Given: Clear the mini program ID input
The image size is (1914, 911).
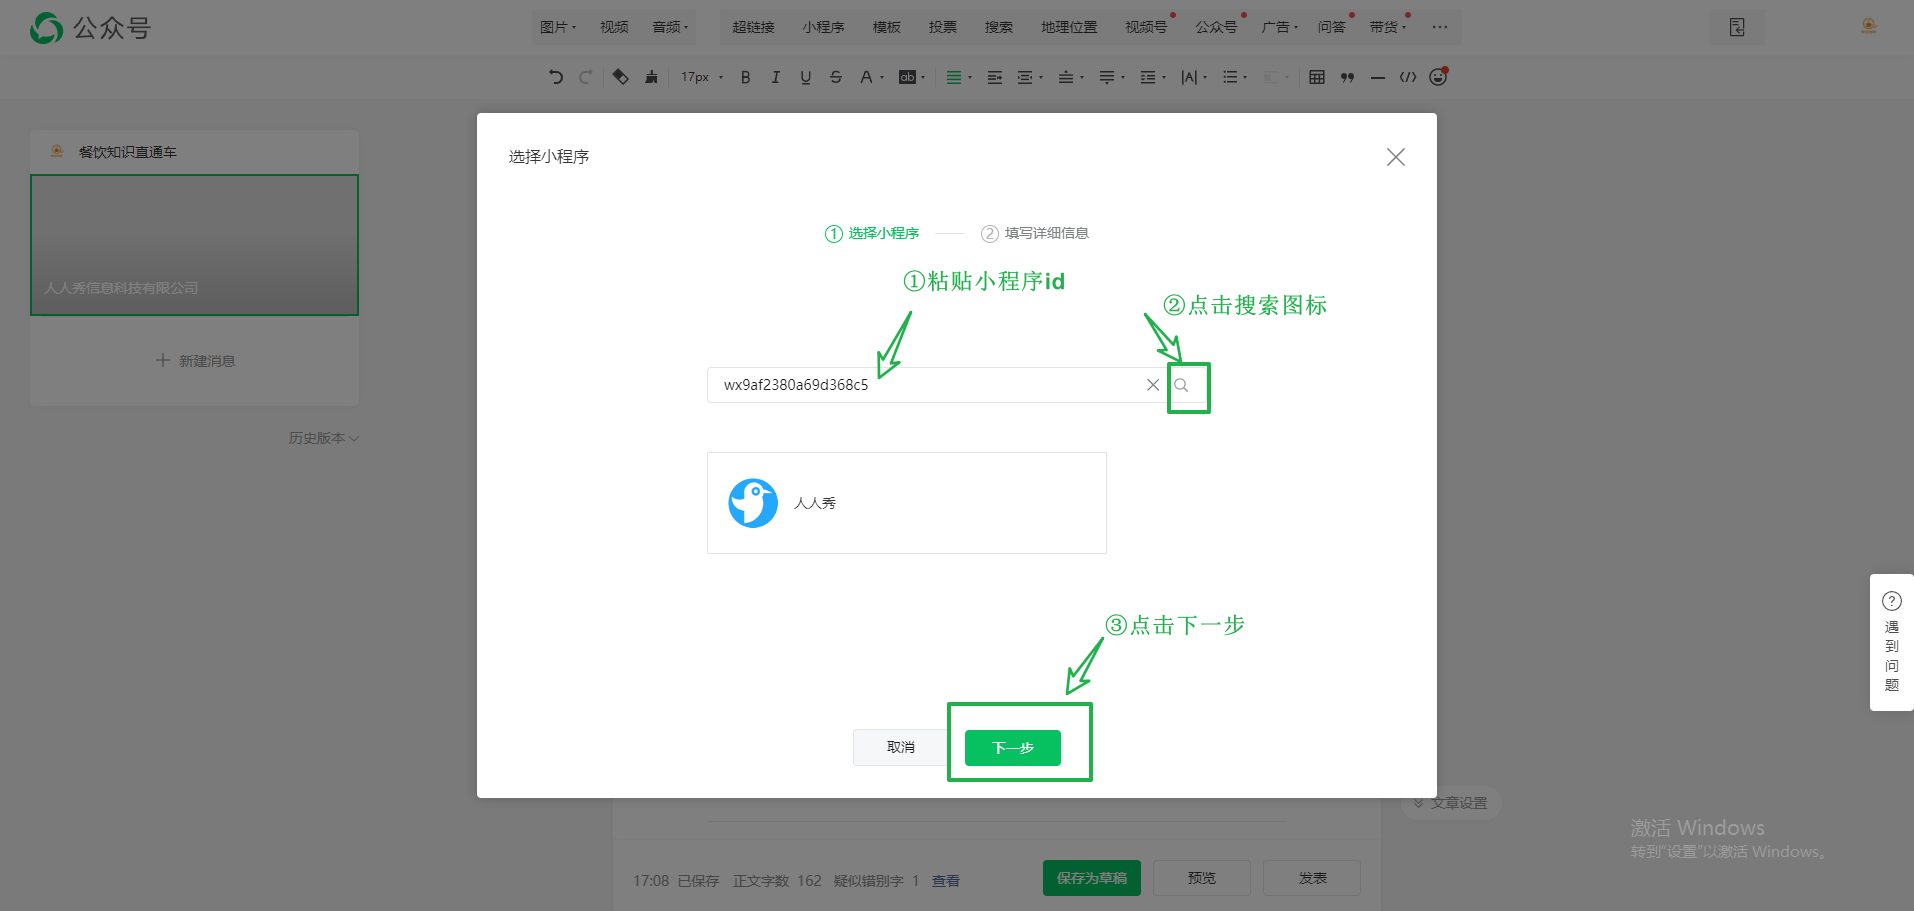Looking at the screenshot, I should click(1153, 385).
